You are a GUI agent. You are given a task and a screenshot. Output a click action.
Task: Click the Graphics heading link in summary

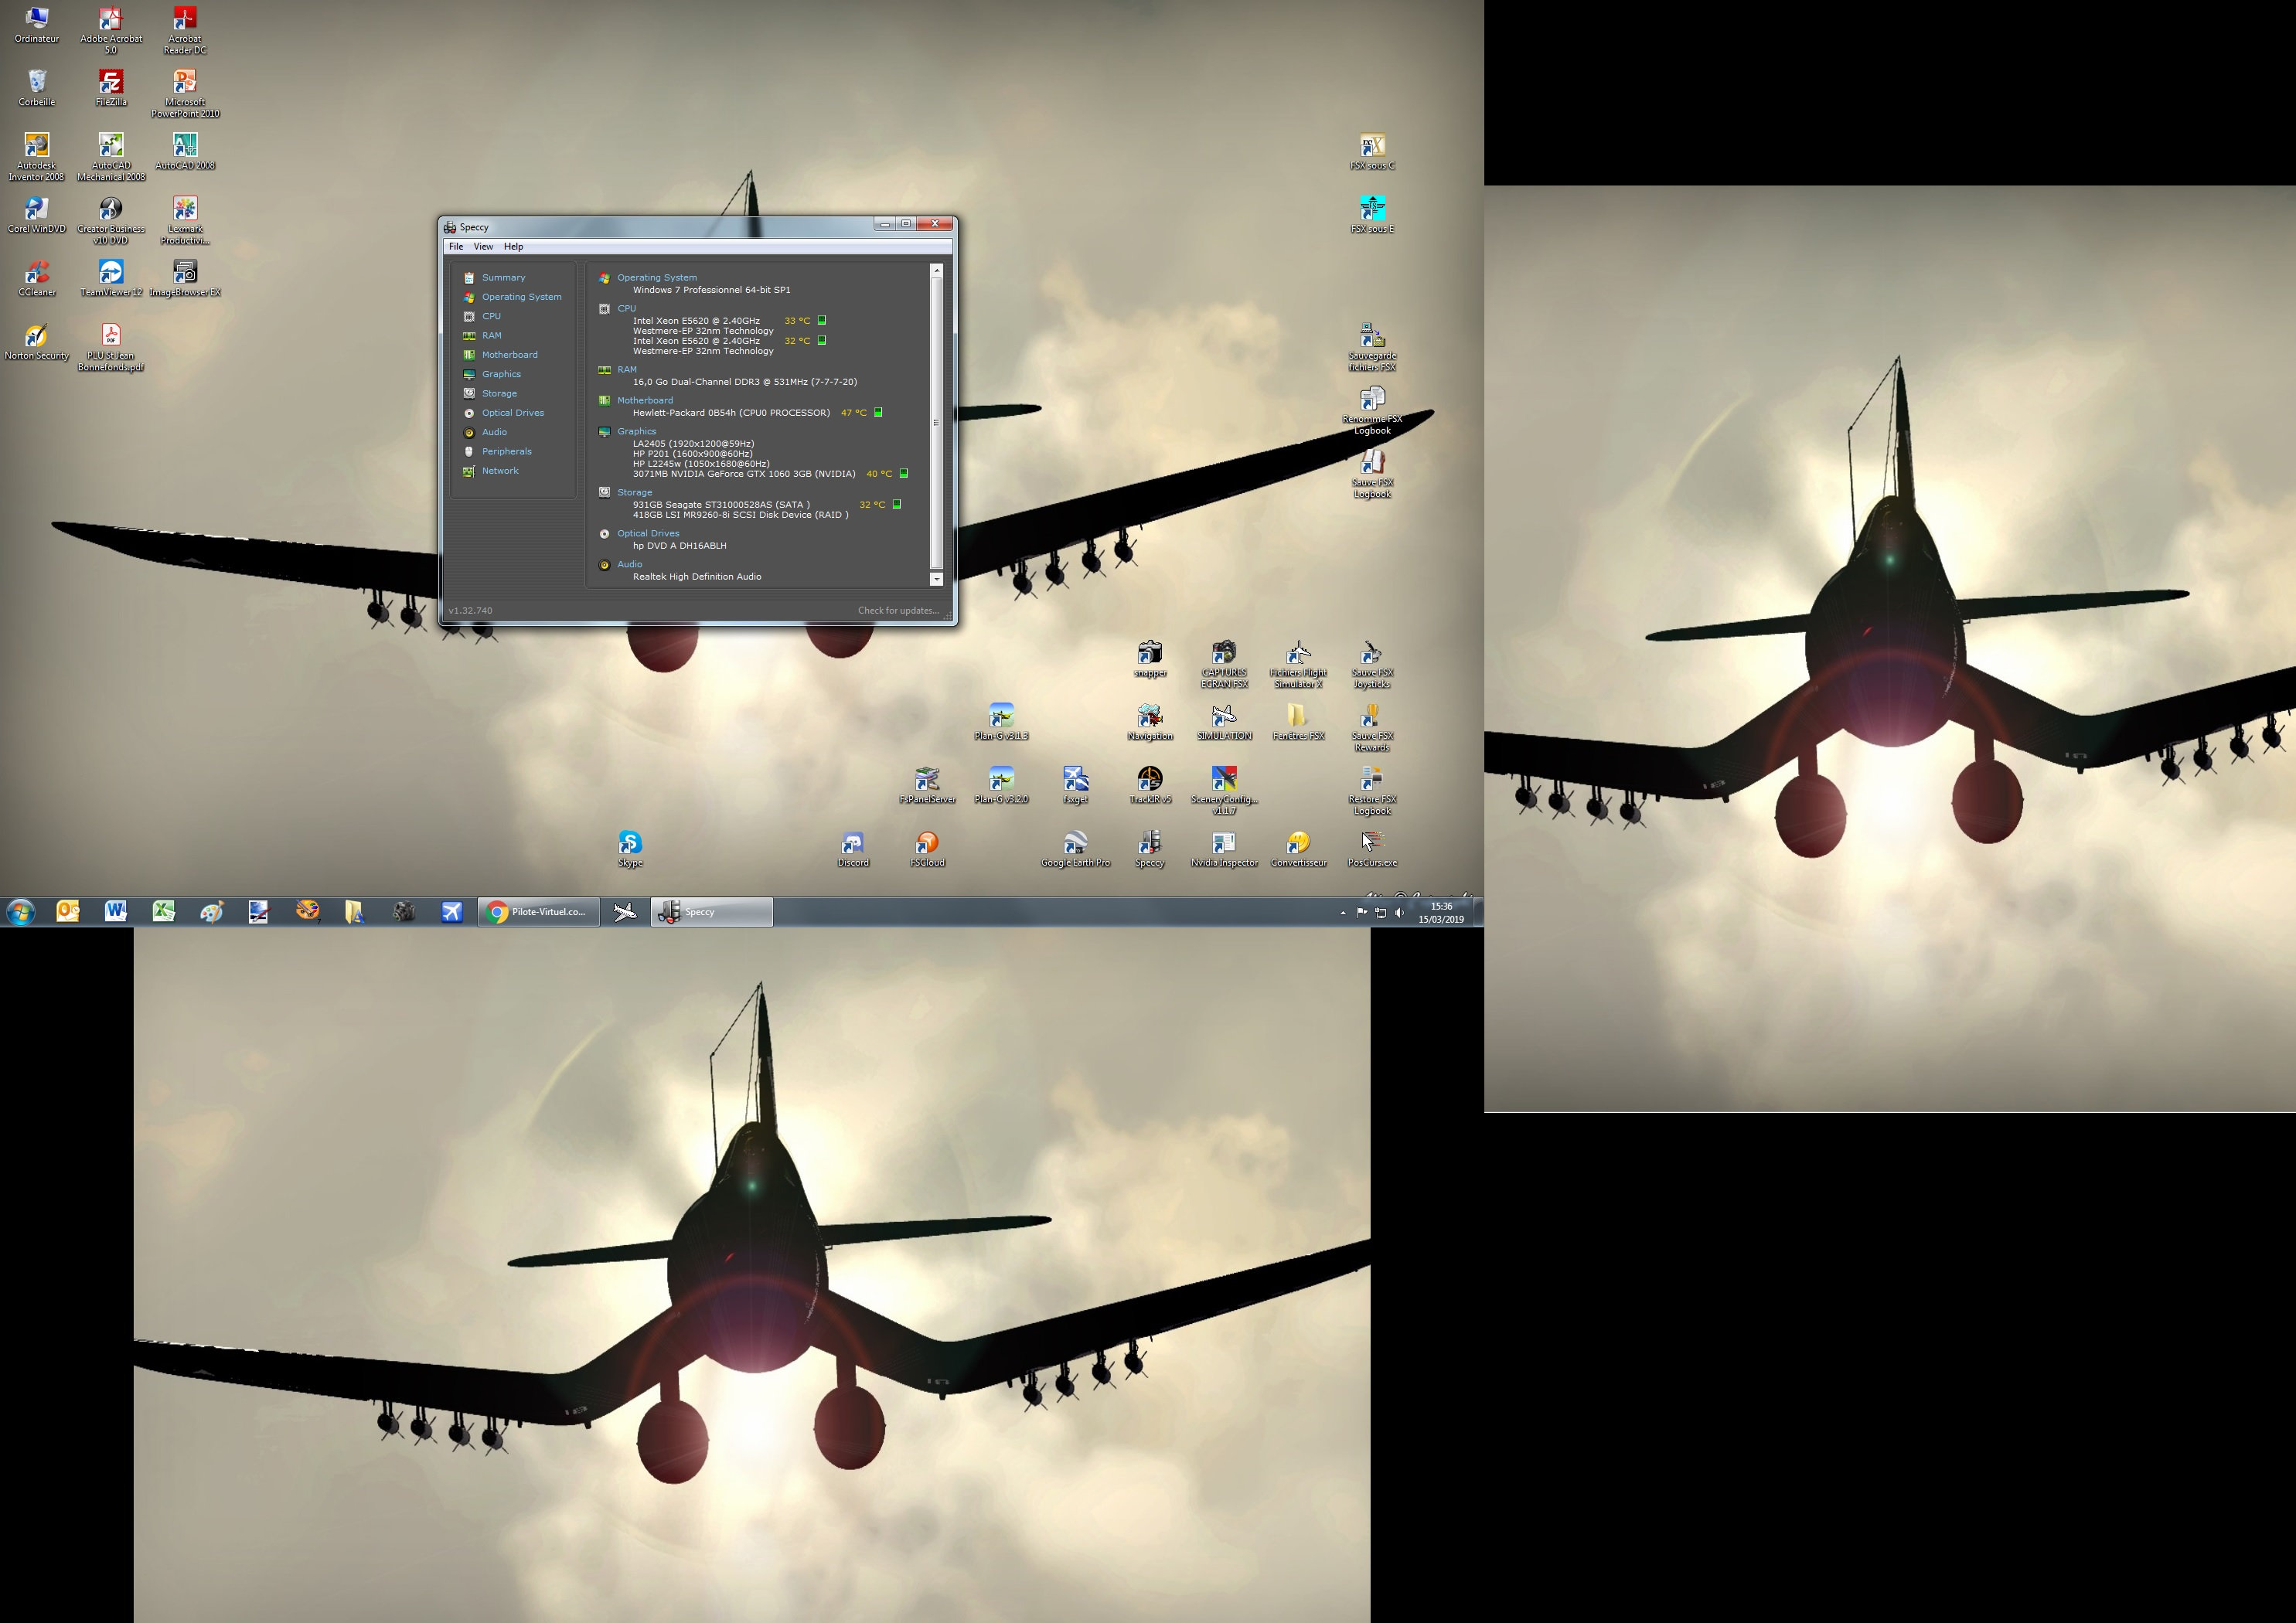[636, 431]
